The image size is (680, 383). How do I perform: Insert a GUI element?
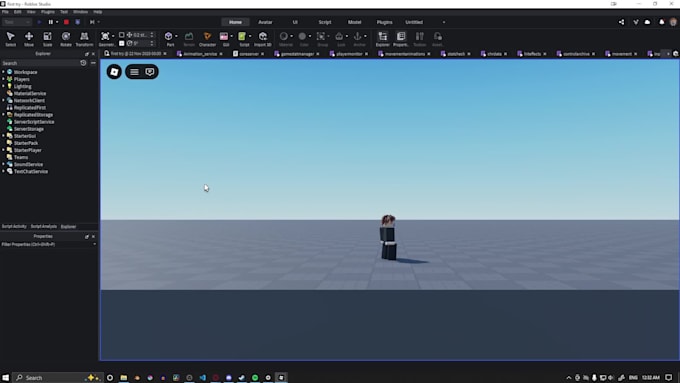(224, 36)
